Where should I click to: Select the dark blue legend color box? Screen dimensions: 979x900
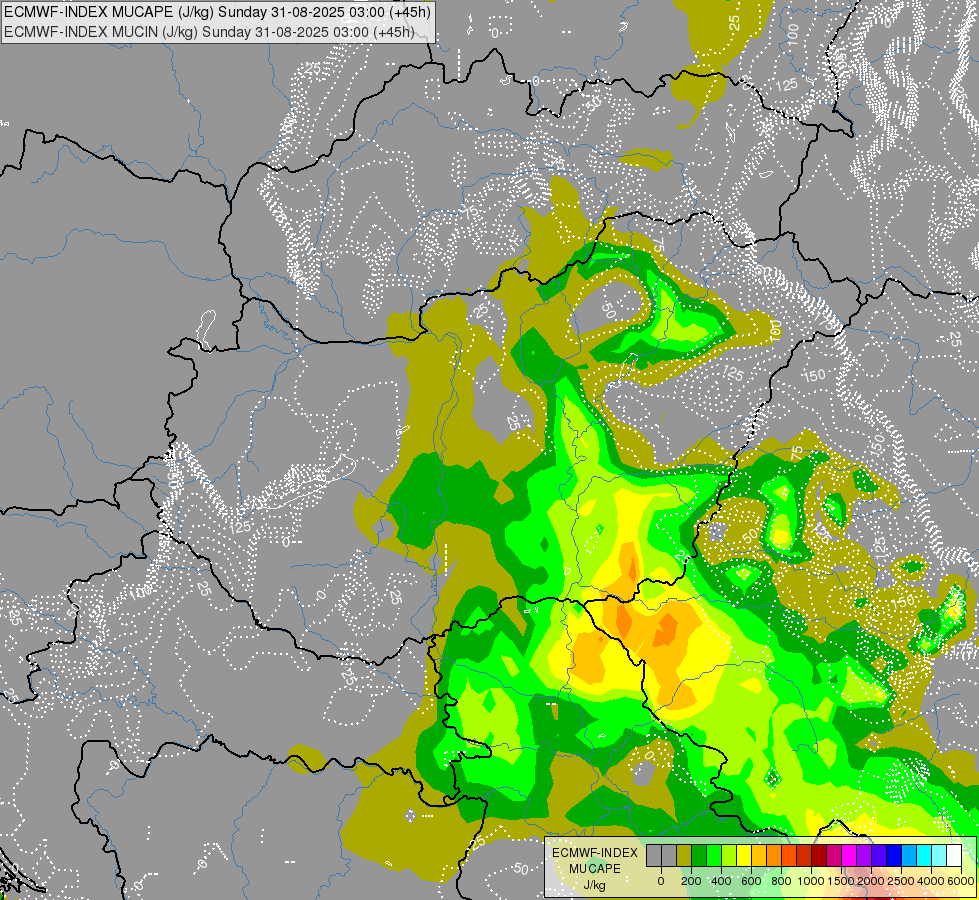(x=895, y=856)
